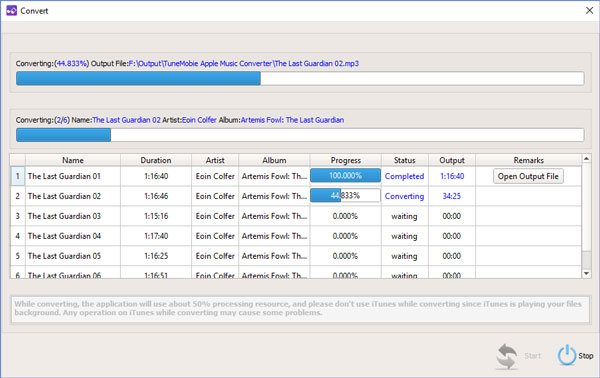Click the table scrollbar down arrow
Image resolution: width=600 pixels, height=378 pixels.
[586, 273]
